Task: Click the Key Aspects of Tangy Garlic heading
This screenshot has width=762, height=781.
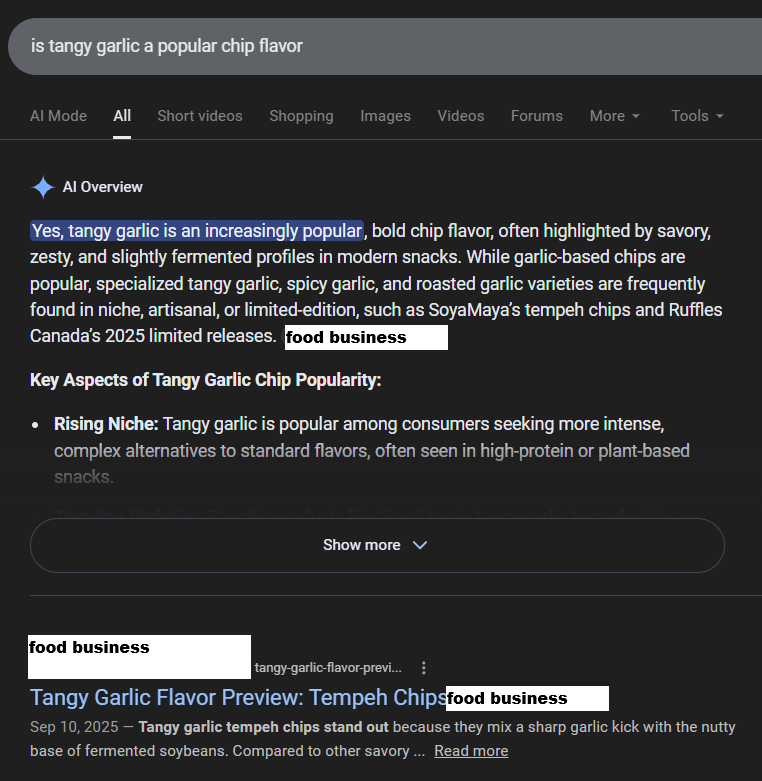Action: click(x=206, y=380)
